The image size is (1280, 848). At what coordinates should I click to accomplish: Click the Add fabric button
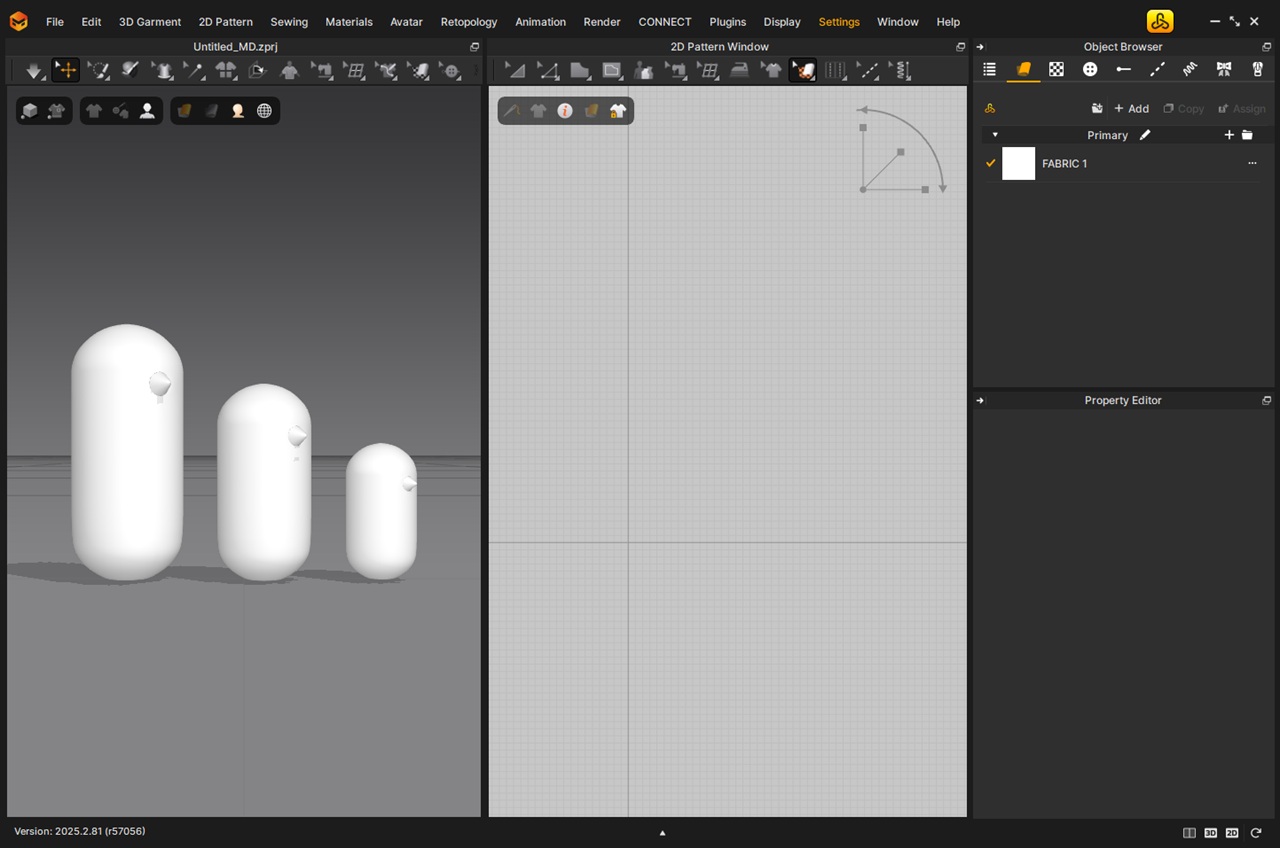[1132, 108]
